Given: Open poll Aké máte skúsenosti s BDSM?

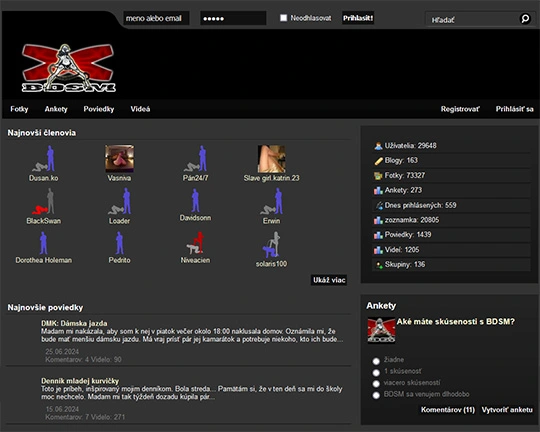Looking at the screenshot, I should [x=455, y=322].
